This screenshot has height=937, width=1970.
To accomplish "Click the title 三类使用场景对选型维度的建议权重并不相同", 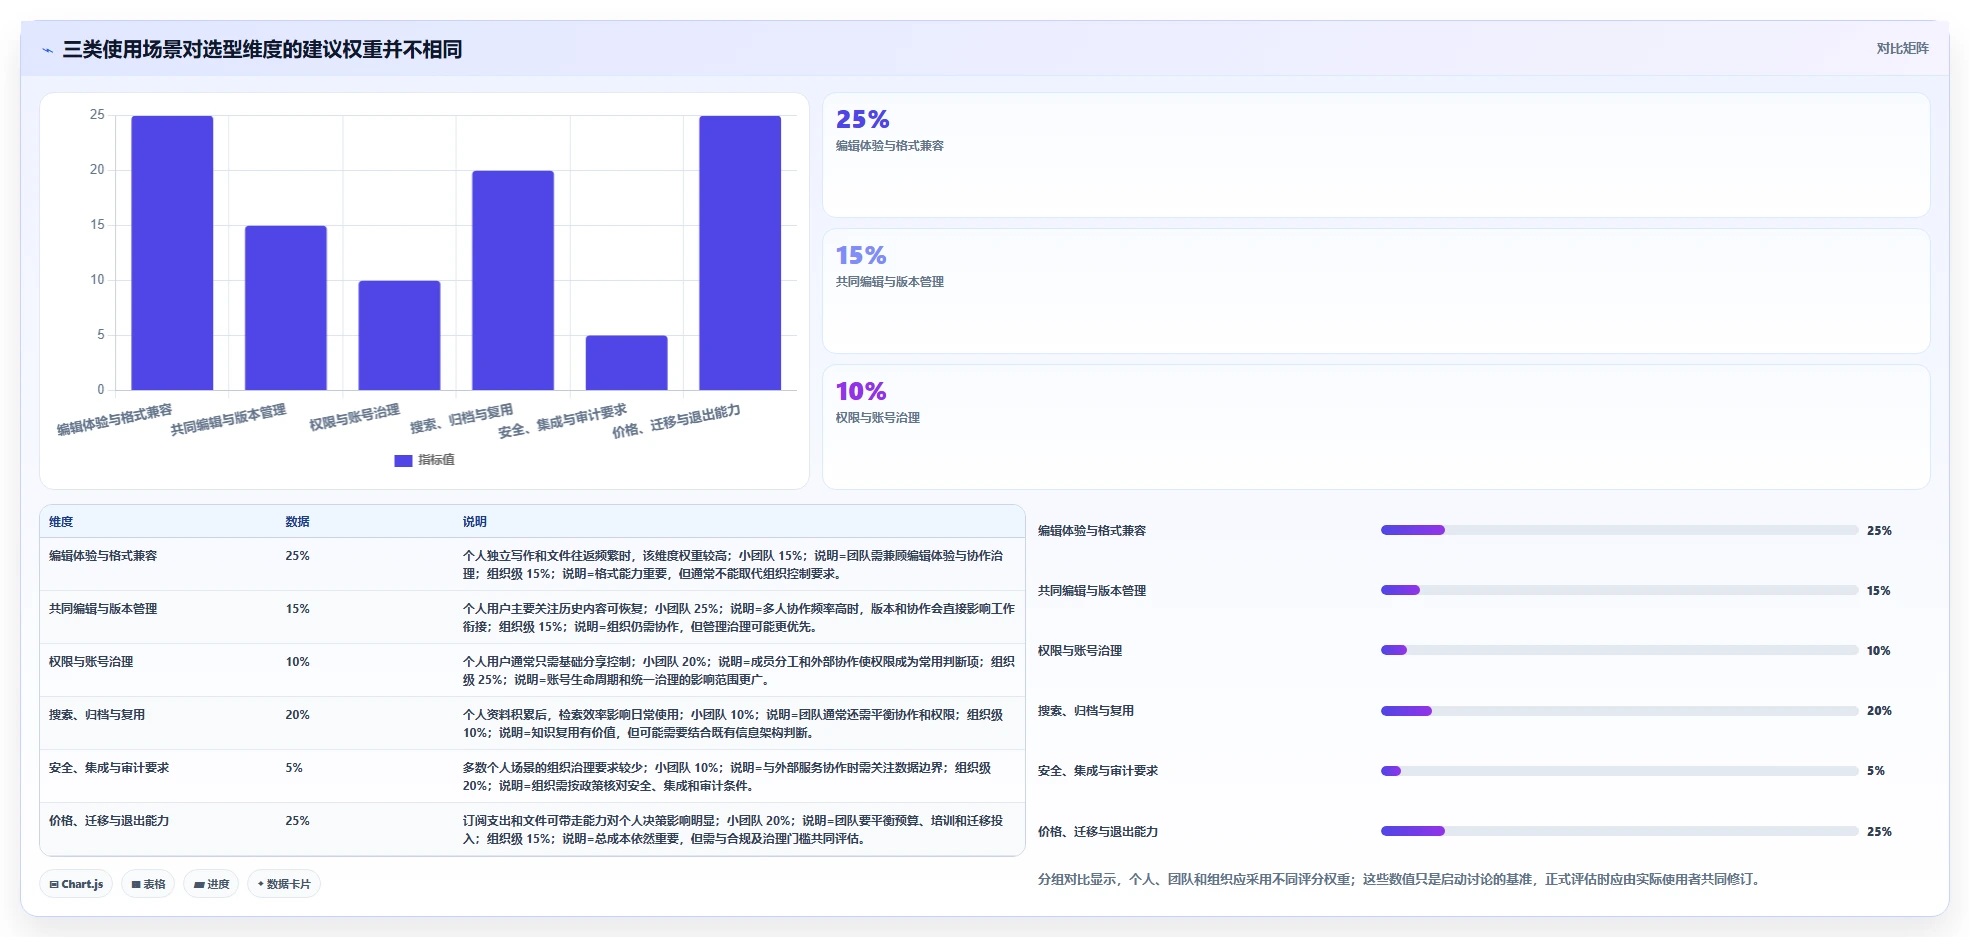I will coord(262,49).
